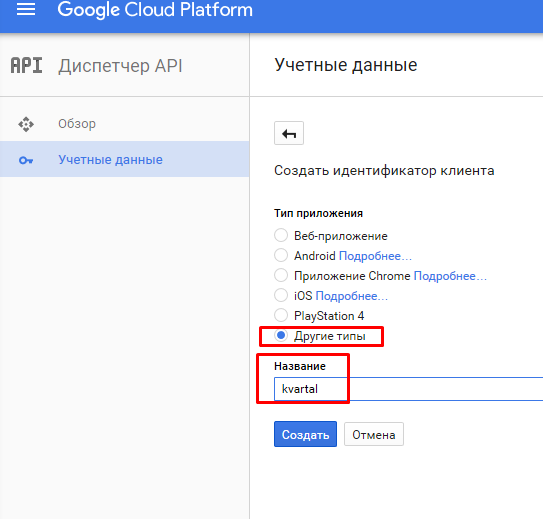Click the Название input field with kvartal
The image size is (543, 519).
point(408,389)
